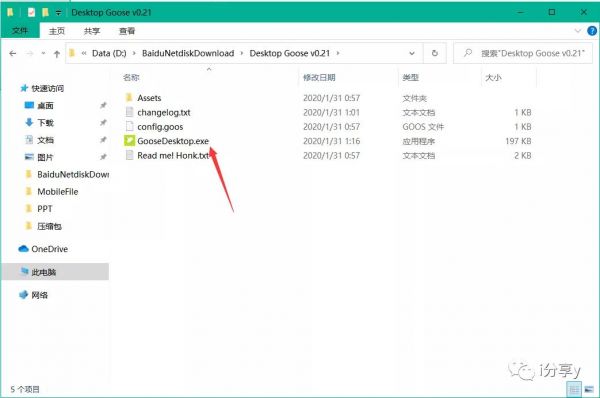The image size is (600, 398).
Task: Go up one folder level arrow
Action: pos(57,54)
